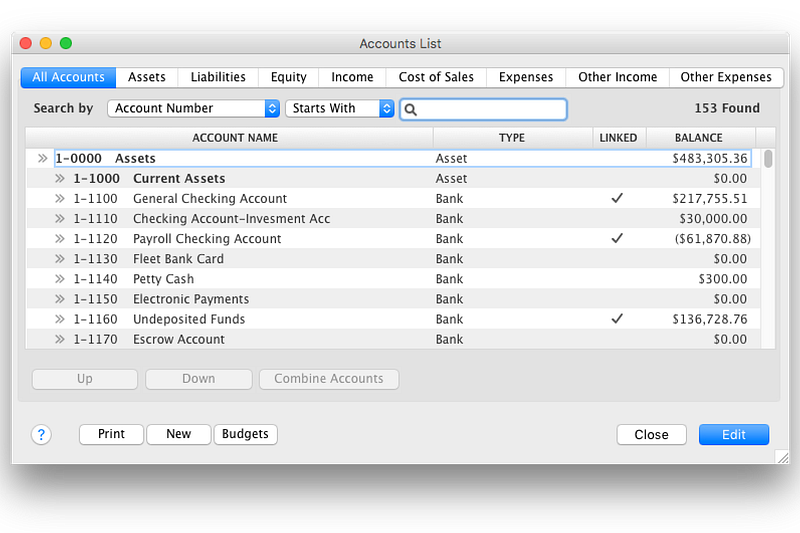Click the blue Edit button
This screenshot has width=800, height=533.
(734, 435)
